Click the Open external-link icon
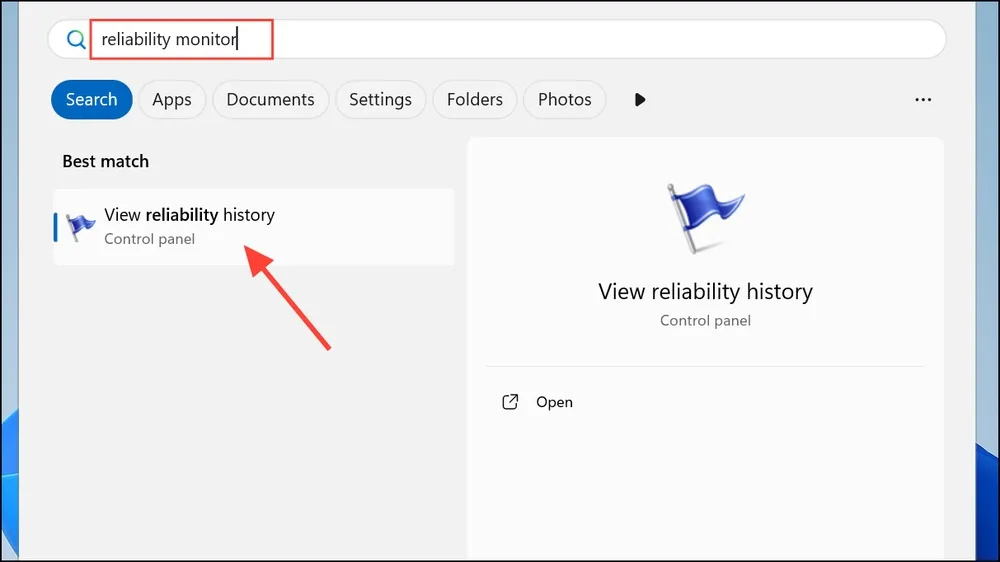Screen dimensions: 1000x562 coord(510,402)
